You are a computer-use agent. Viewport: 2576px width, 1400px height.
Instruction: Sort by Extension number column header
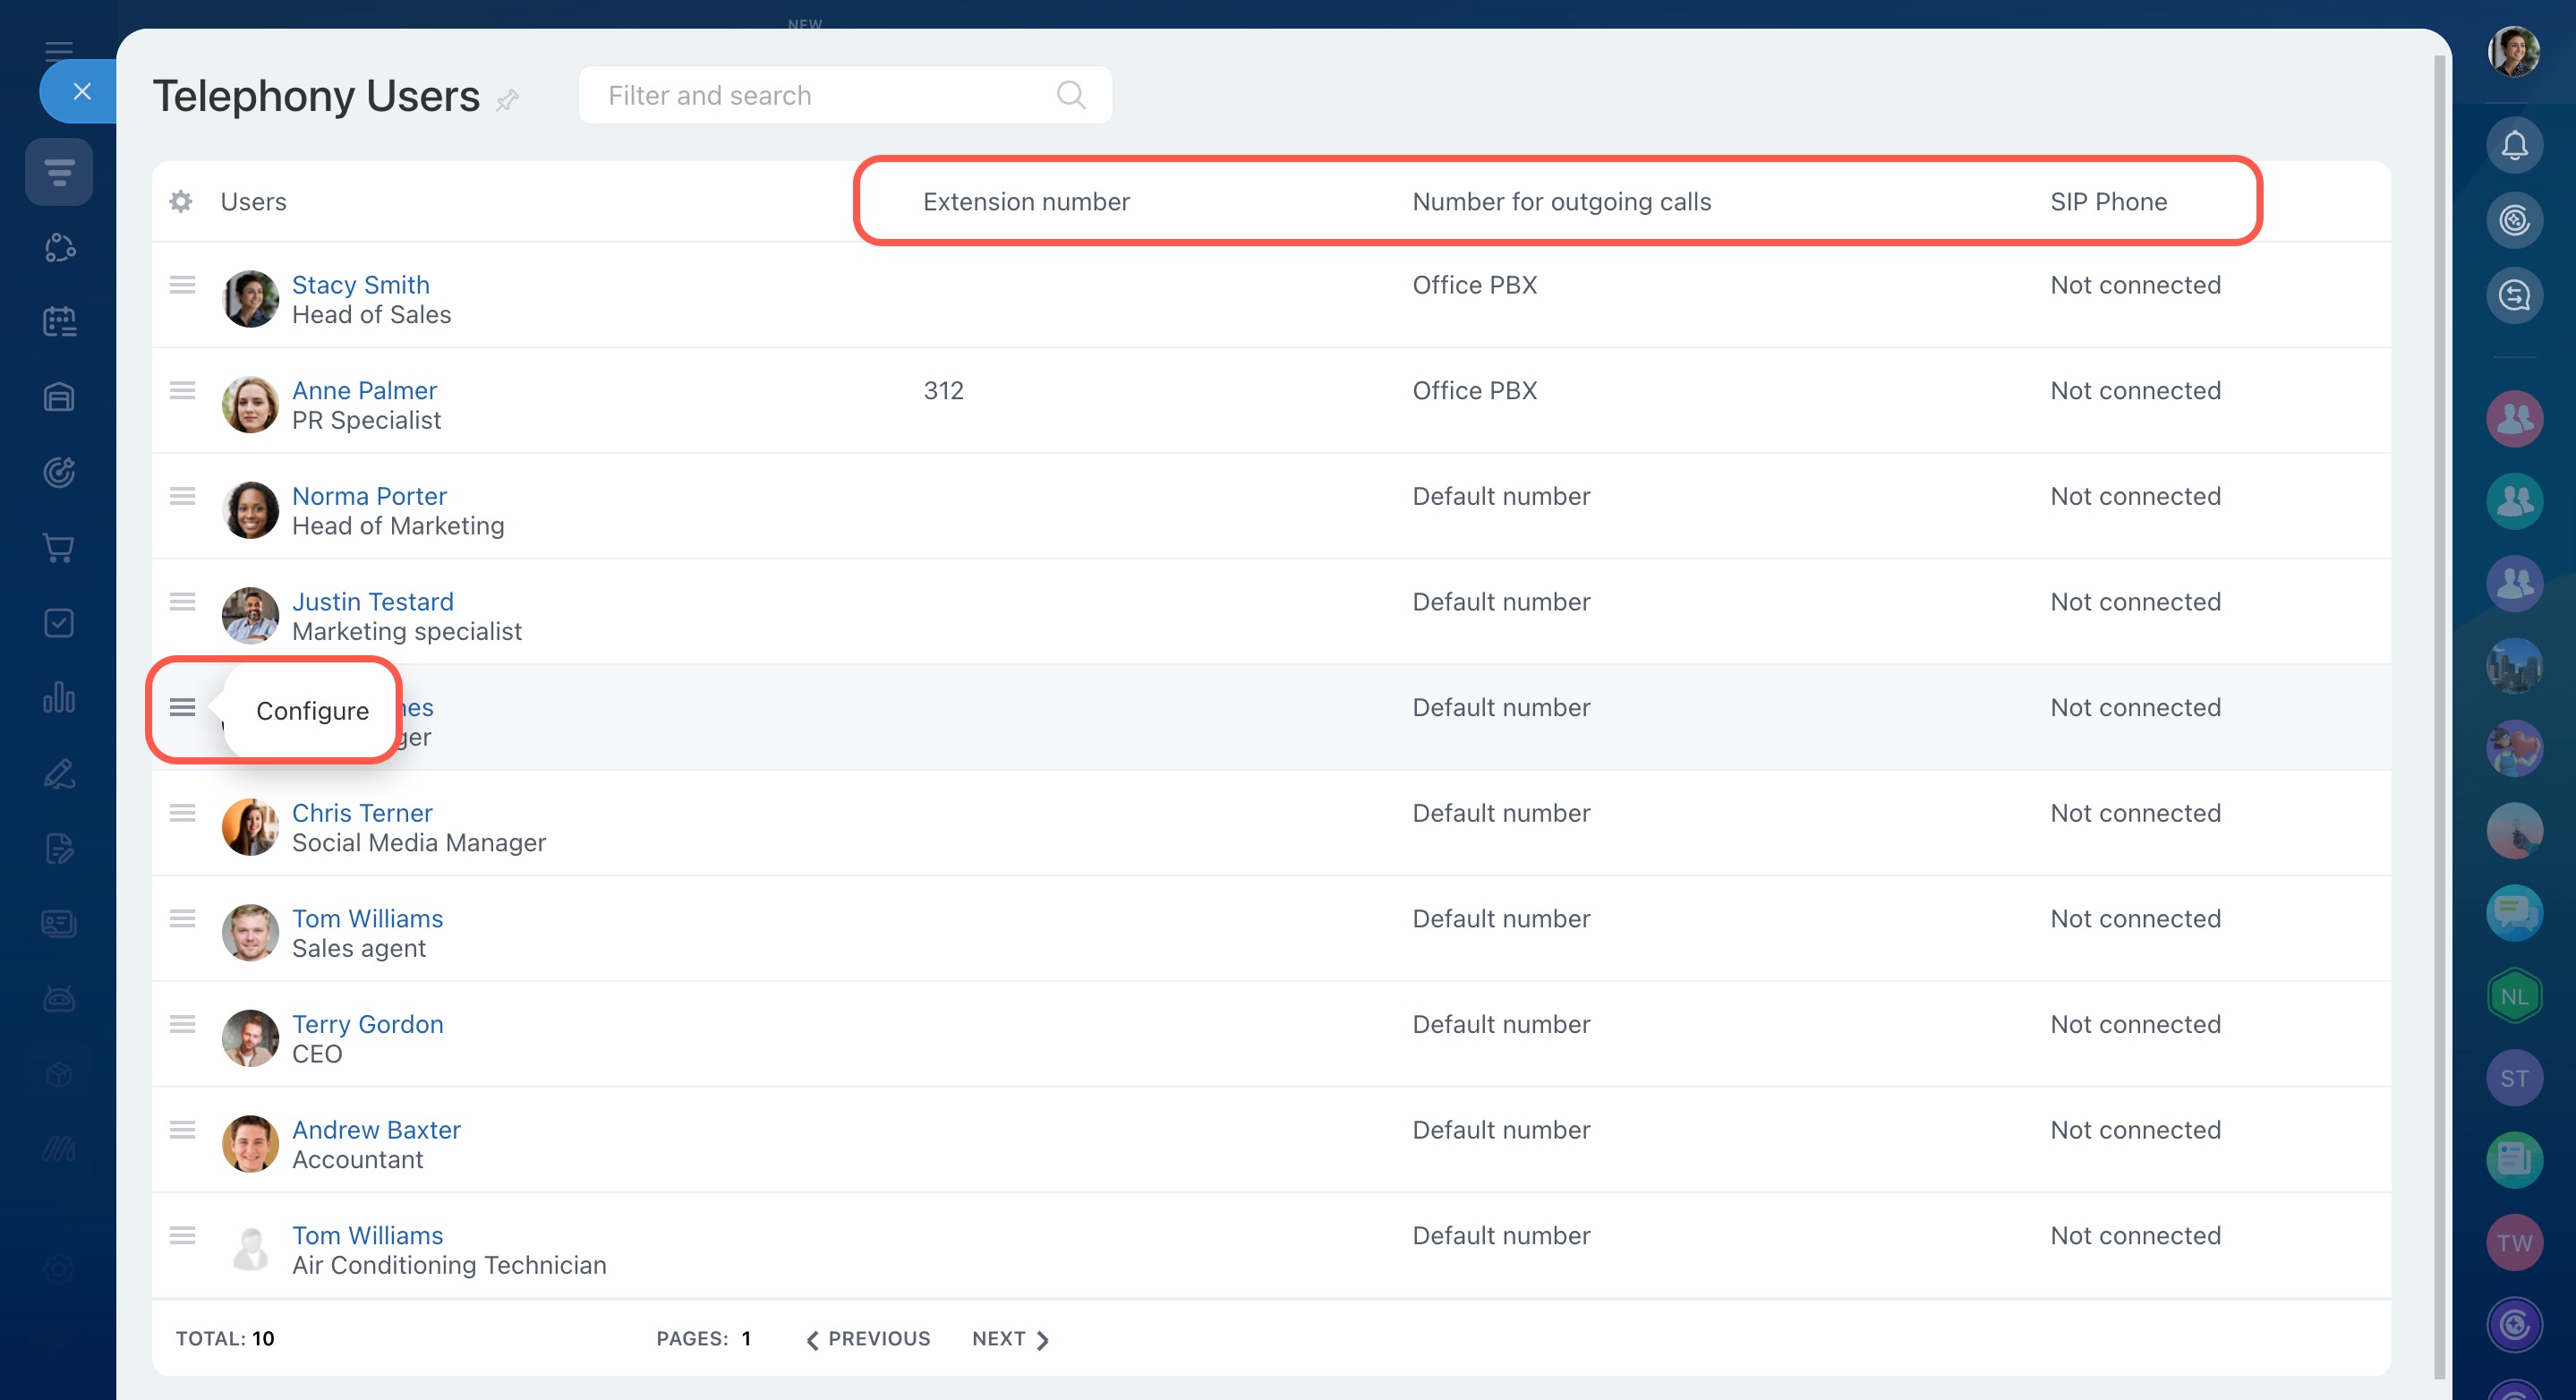pos(1026,201)
